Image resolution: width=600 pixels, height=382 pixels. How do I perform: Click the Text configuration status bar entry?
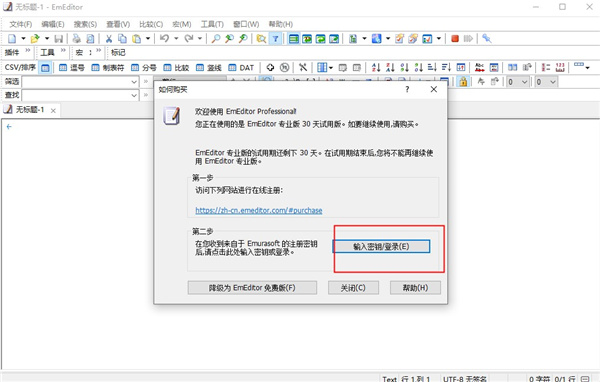390,379
